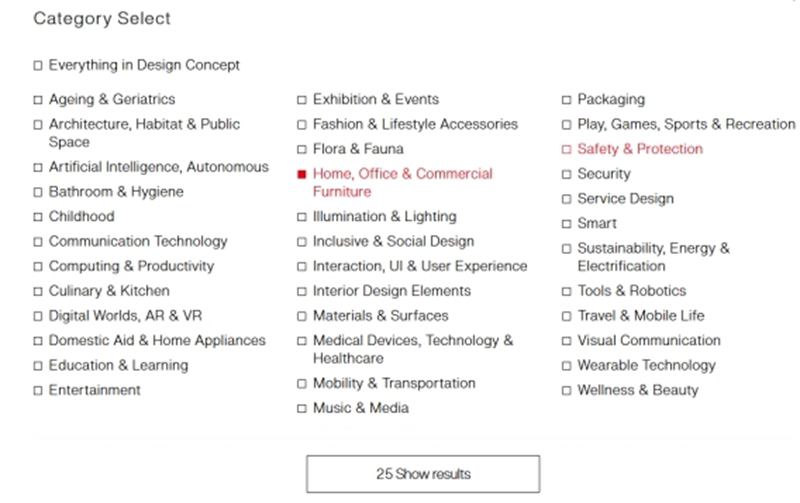
Task: Check the Bathroom & Hygiene category
Action: (38, 192)
